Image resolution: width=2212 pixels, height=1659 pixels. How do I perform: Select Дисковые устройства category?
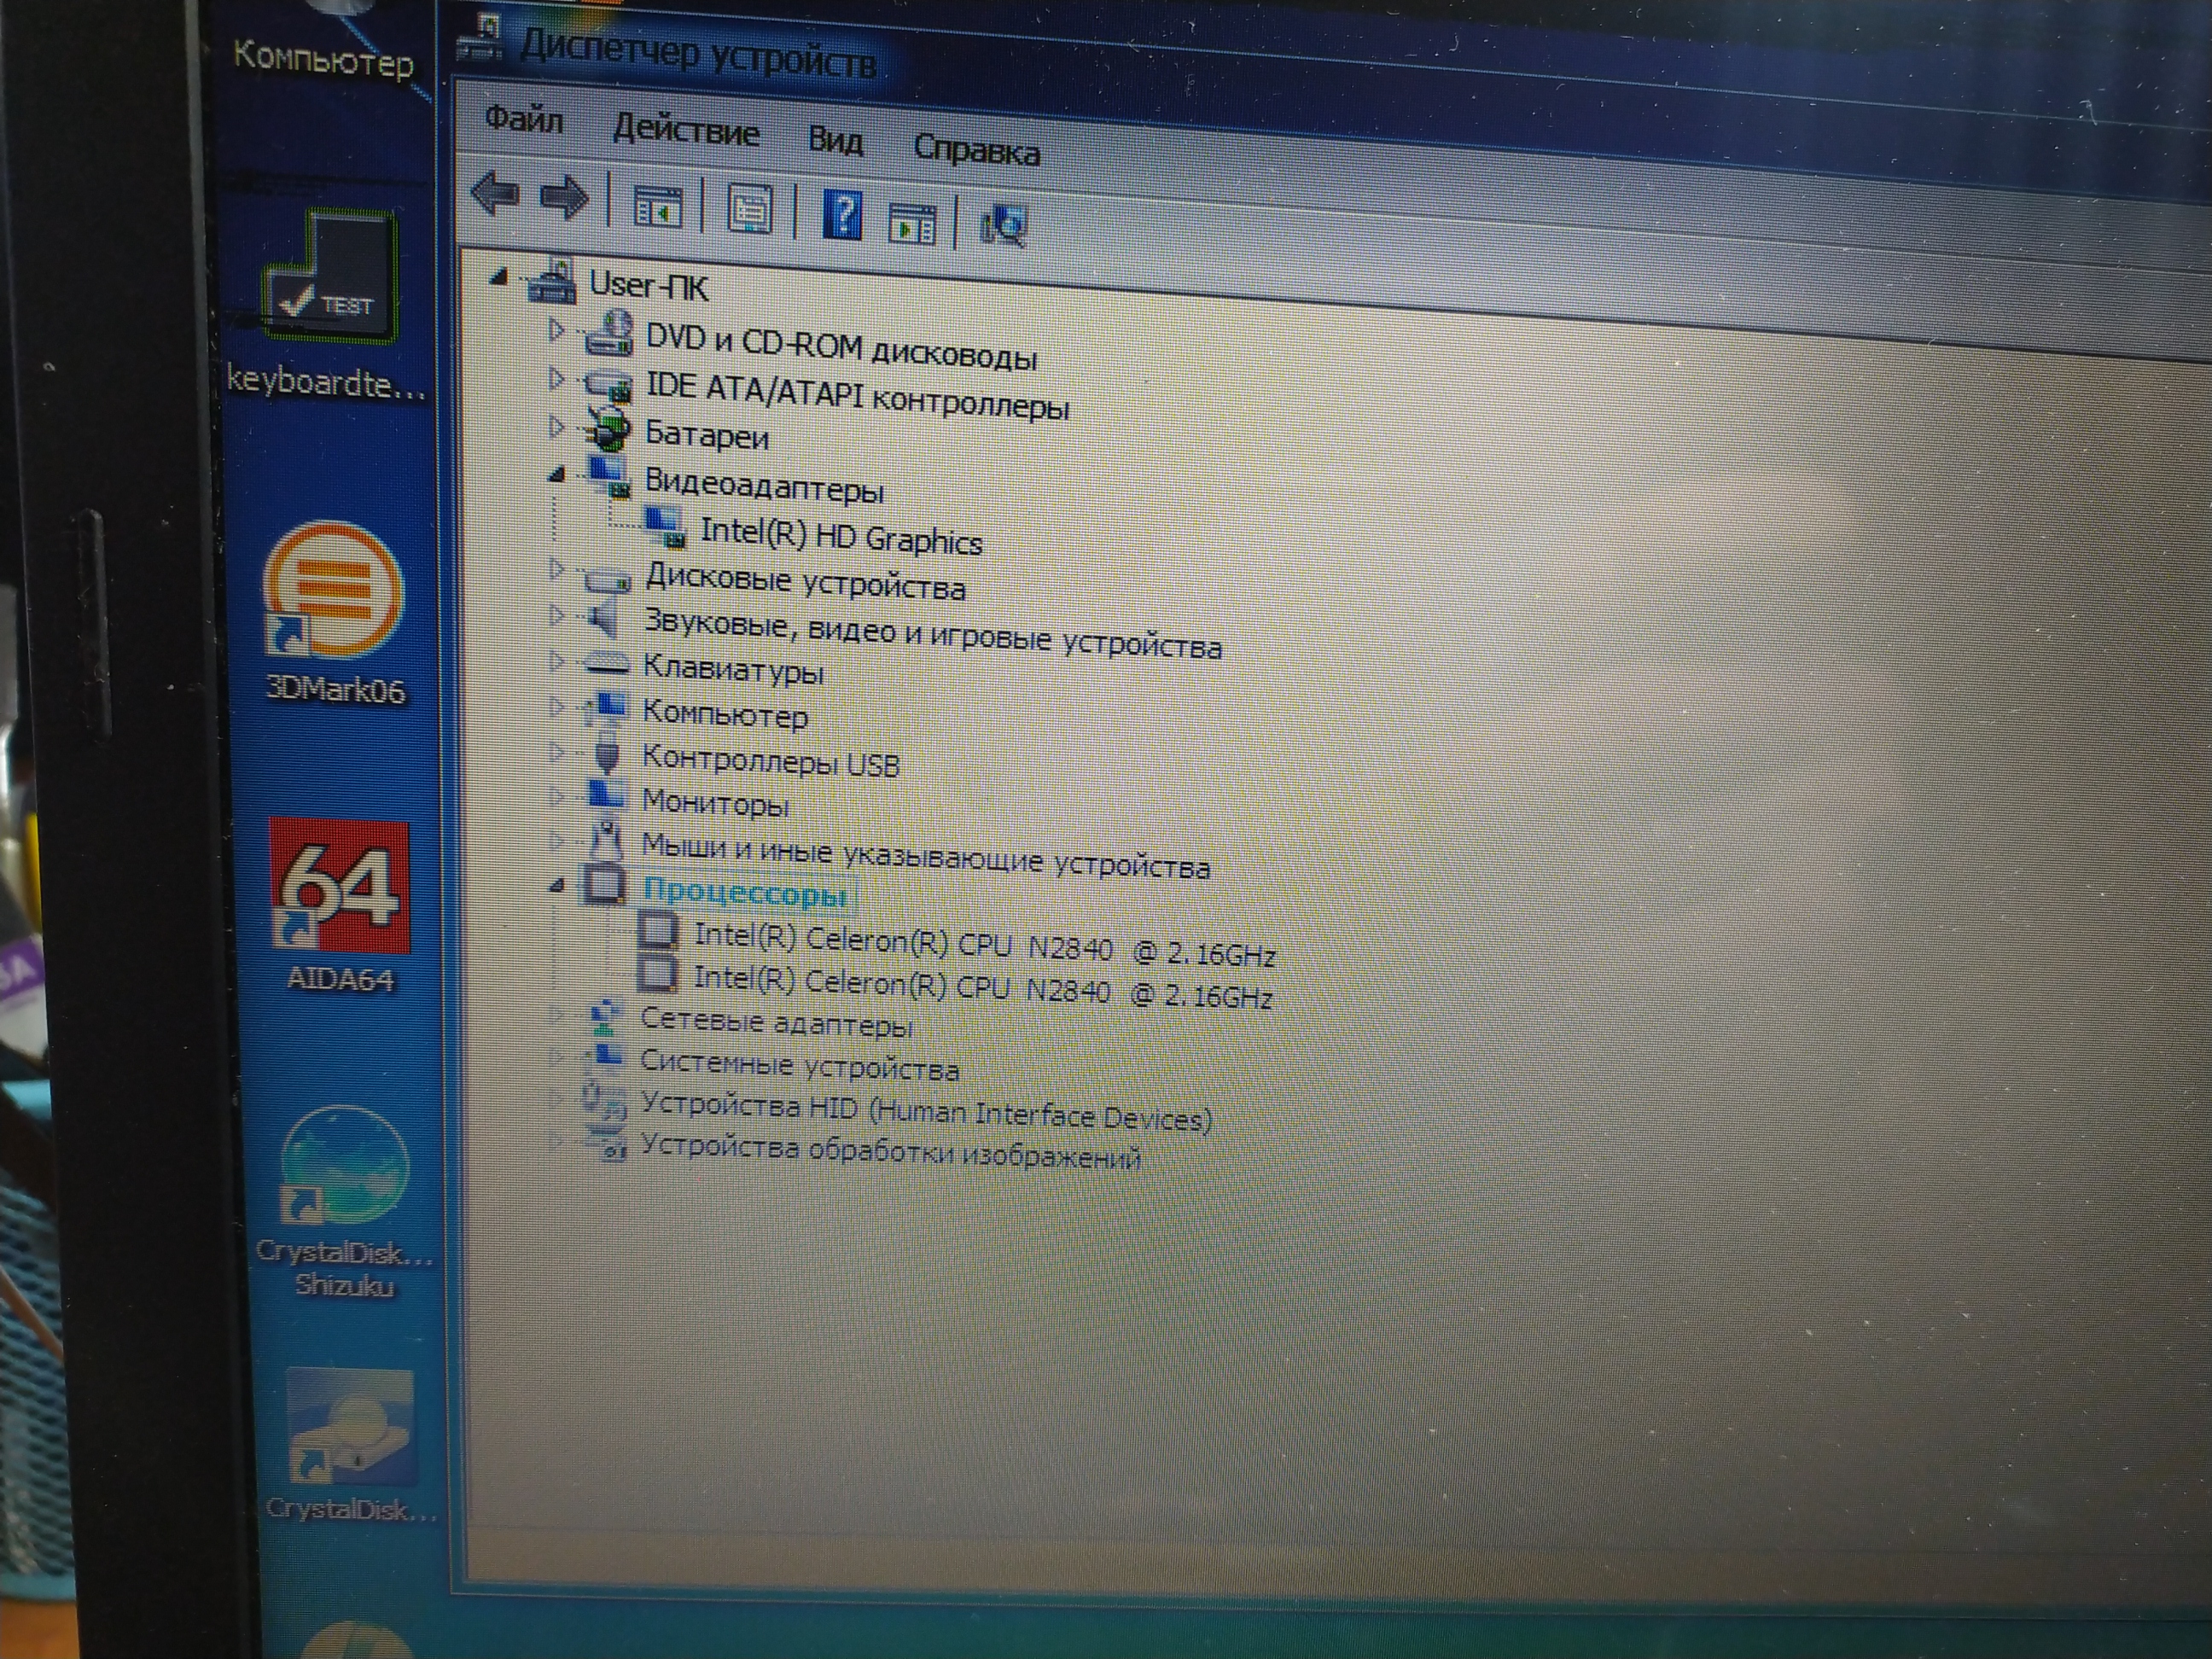(805, 581)
